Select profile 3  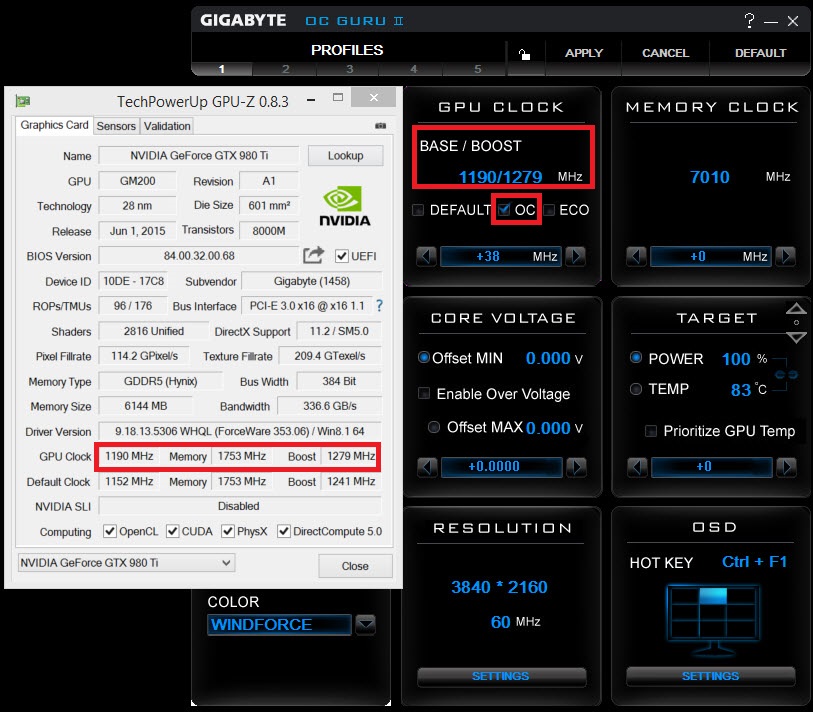pyautogui.click(x=350, y=69)
